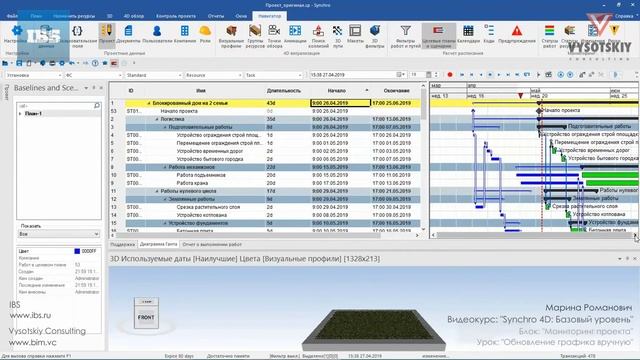Open the Роли hard hat icon

pos(205,31)
